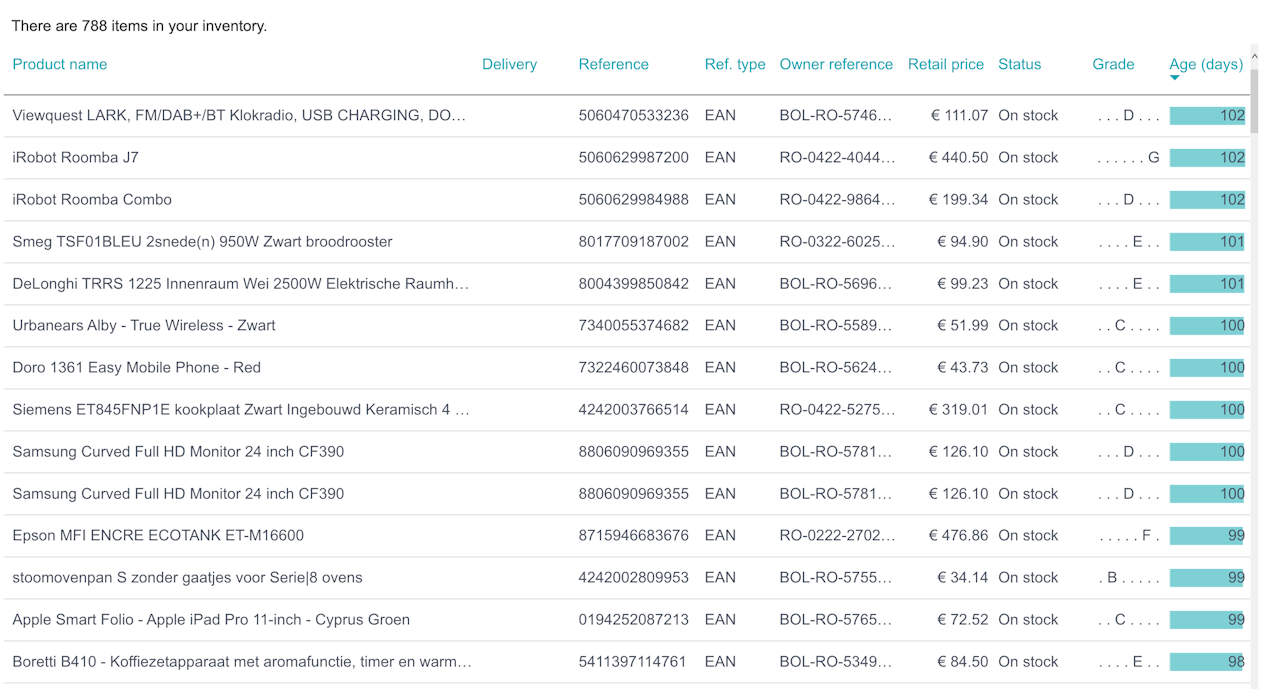The image size is (1280, 689).
Task: Click reference 7340055374682 of Urbanears Alby
Action: pyautogui.click(x=633, y=326)
